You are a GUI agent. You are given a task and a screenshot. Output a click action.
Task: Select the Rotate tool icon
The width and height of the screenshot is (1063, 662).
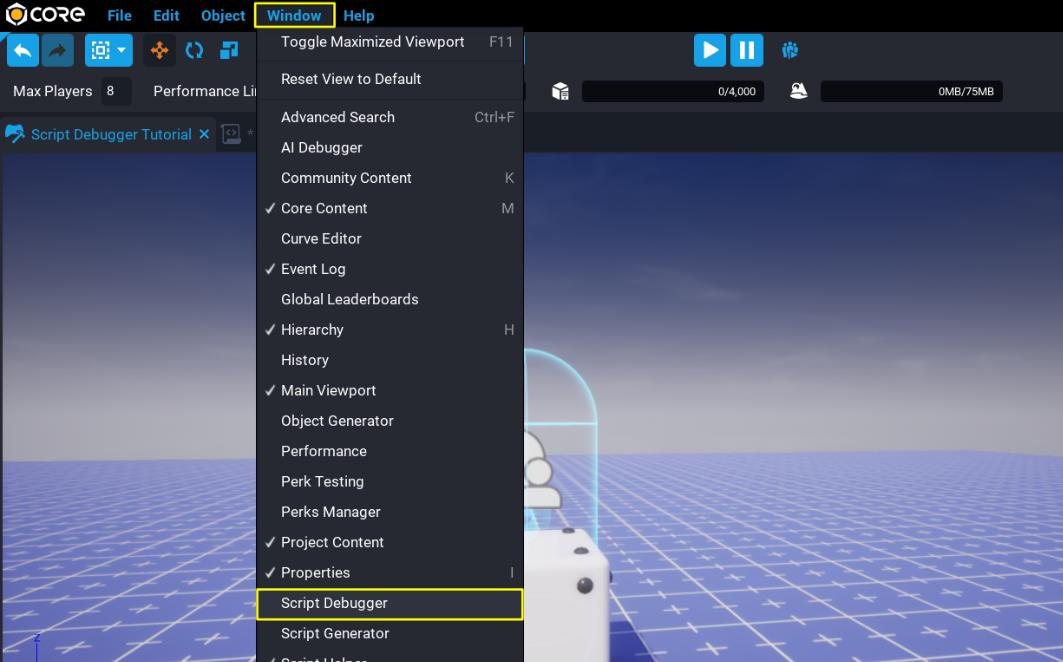194,50
